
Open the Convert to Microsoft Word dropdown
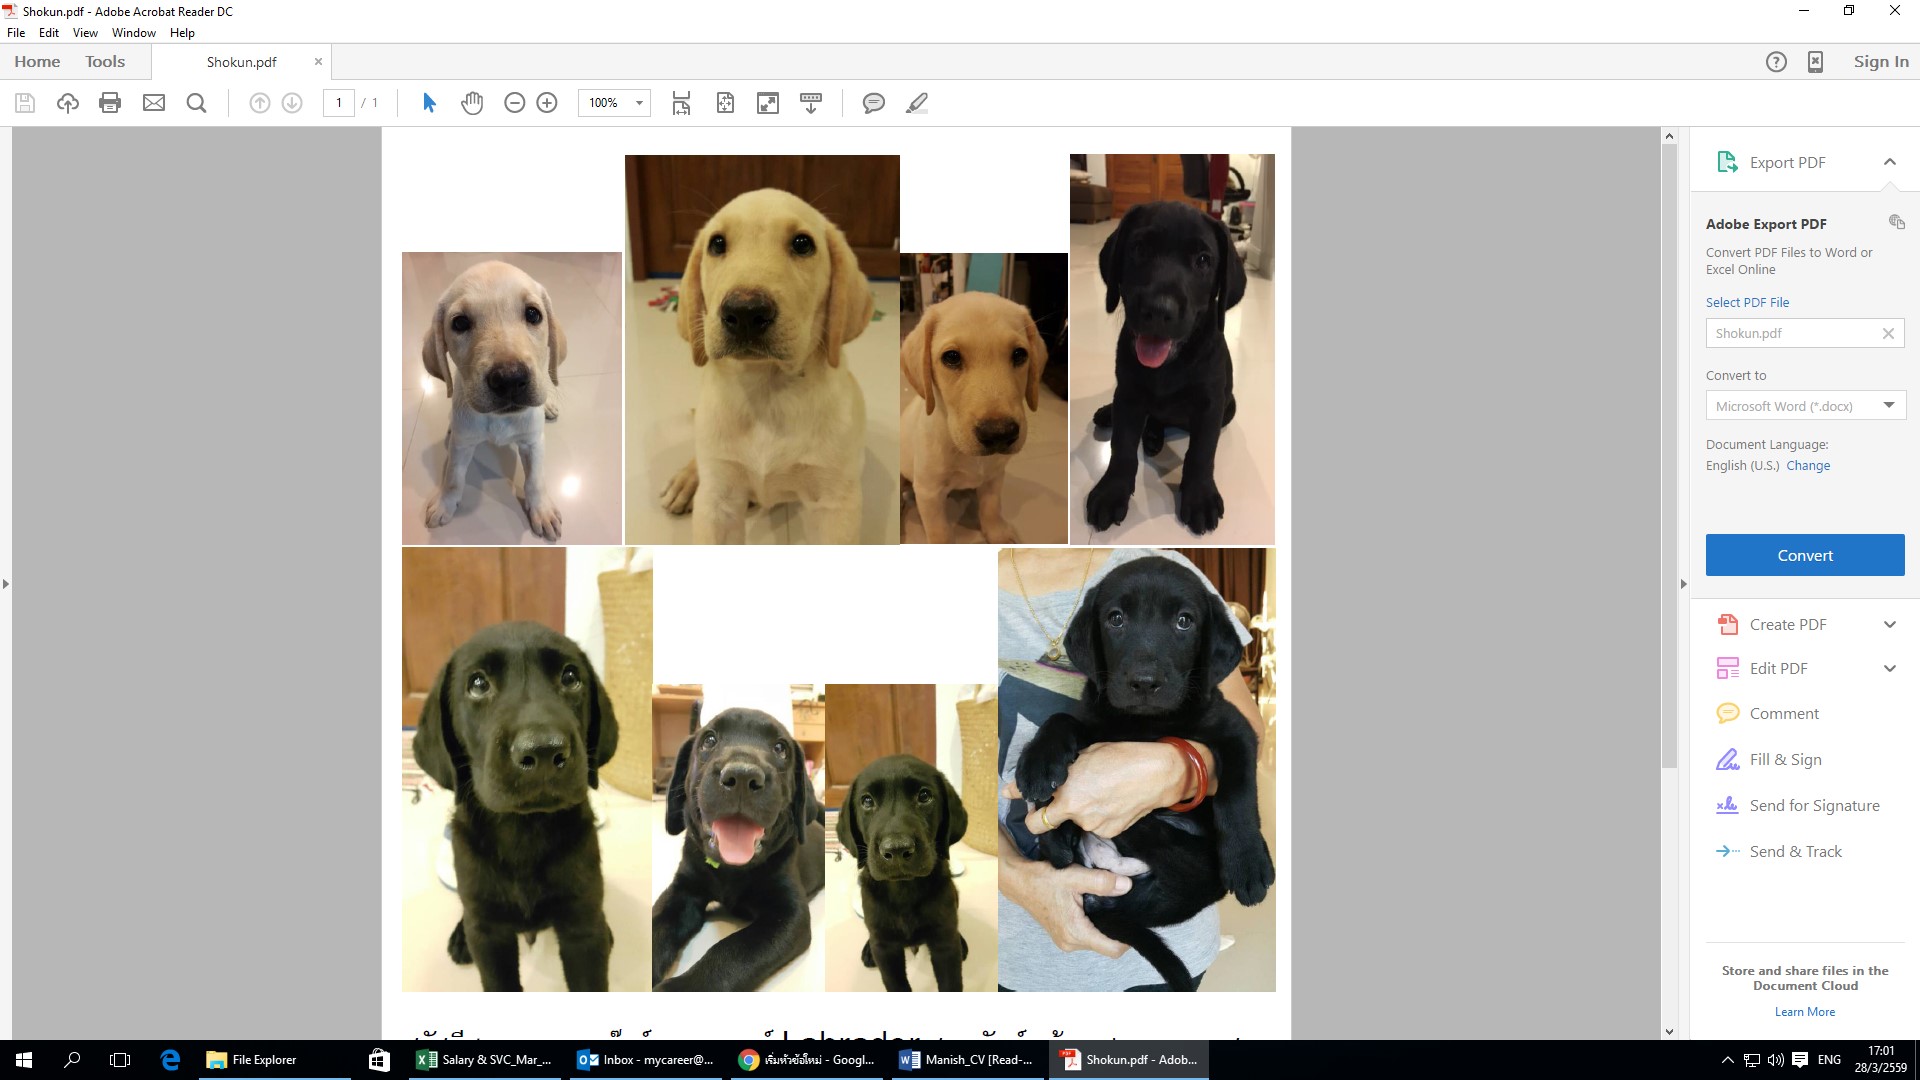point(1888,406)
